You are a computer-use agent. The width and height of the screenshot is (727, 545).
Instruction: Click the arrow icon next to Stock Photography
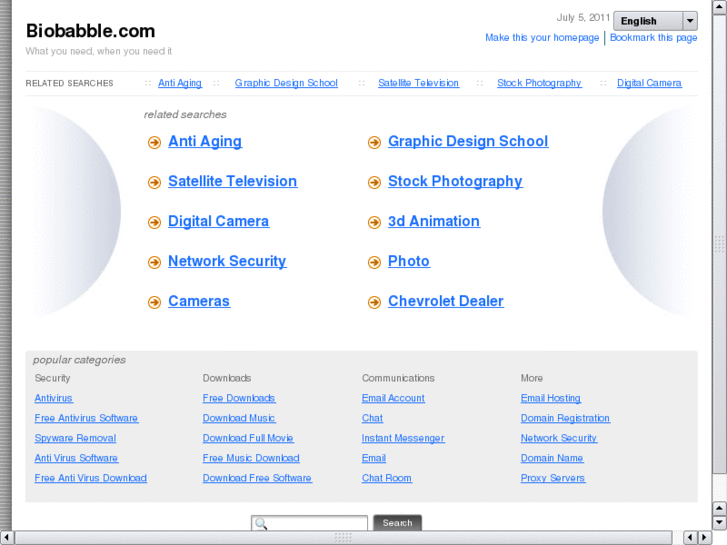coord(374,183)
